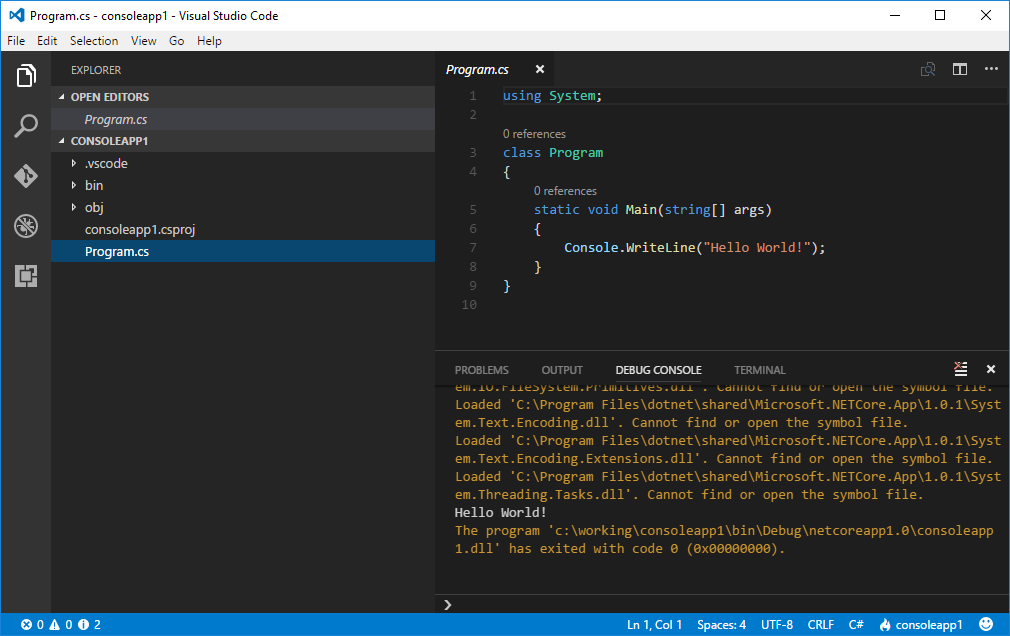Open the Search view icon
This screenshot has height=636, width=1010.
[26, 126]
